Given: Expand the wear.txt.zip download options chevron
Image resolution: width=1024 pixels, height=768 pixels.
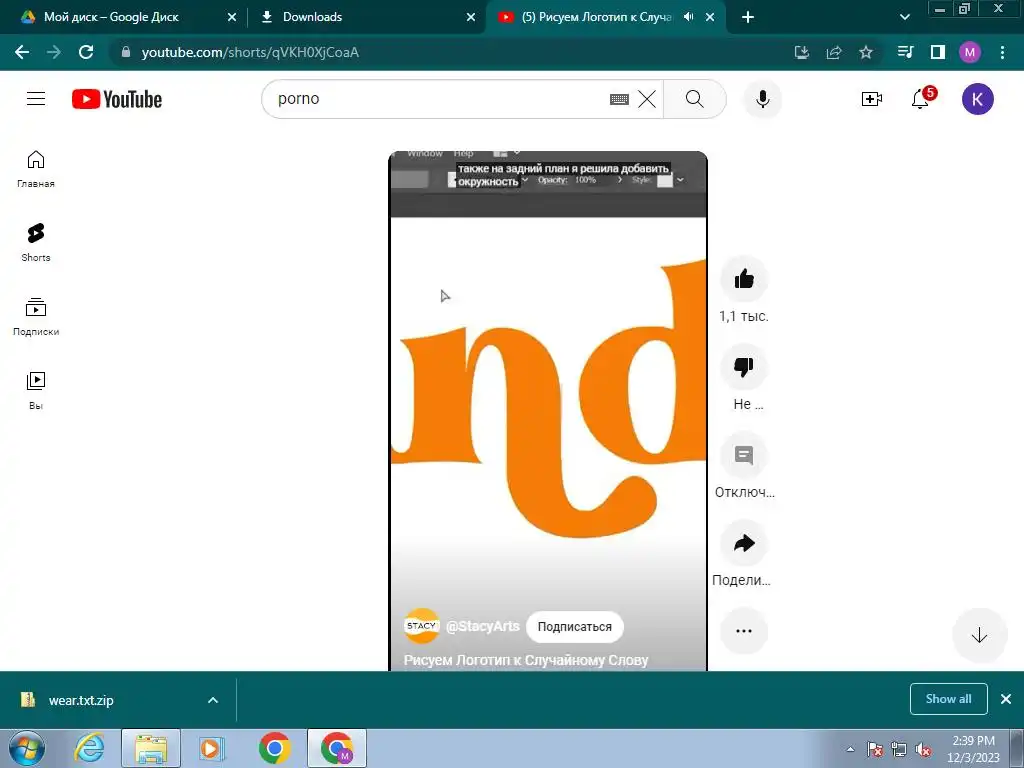Looking at the screenshot, I should [213, 700].
